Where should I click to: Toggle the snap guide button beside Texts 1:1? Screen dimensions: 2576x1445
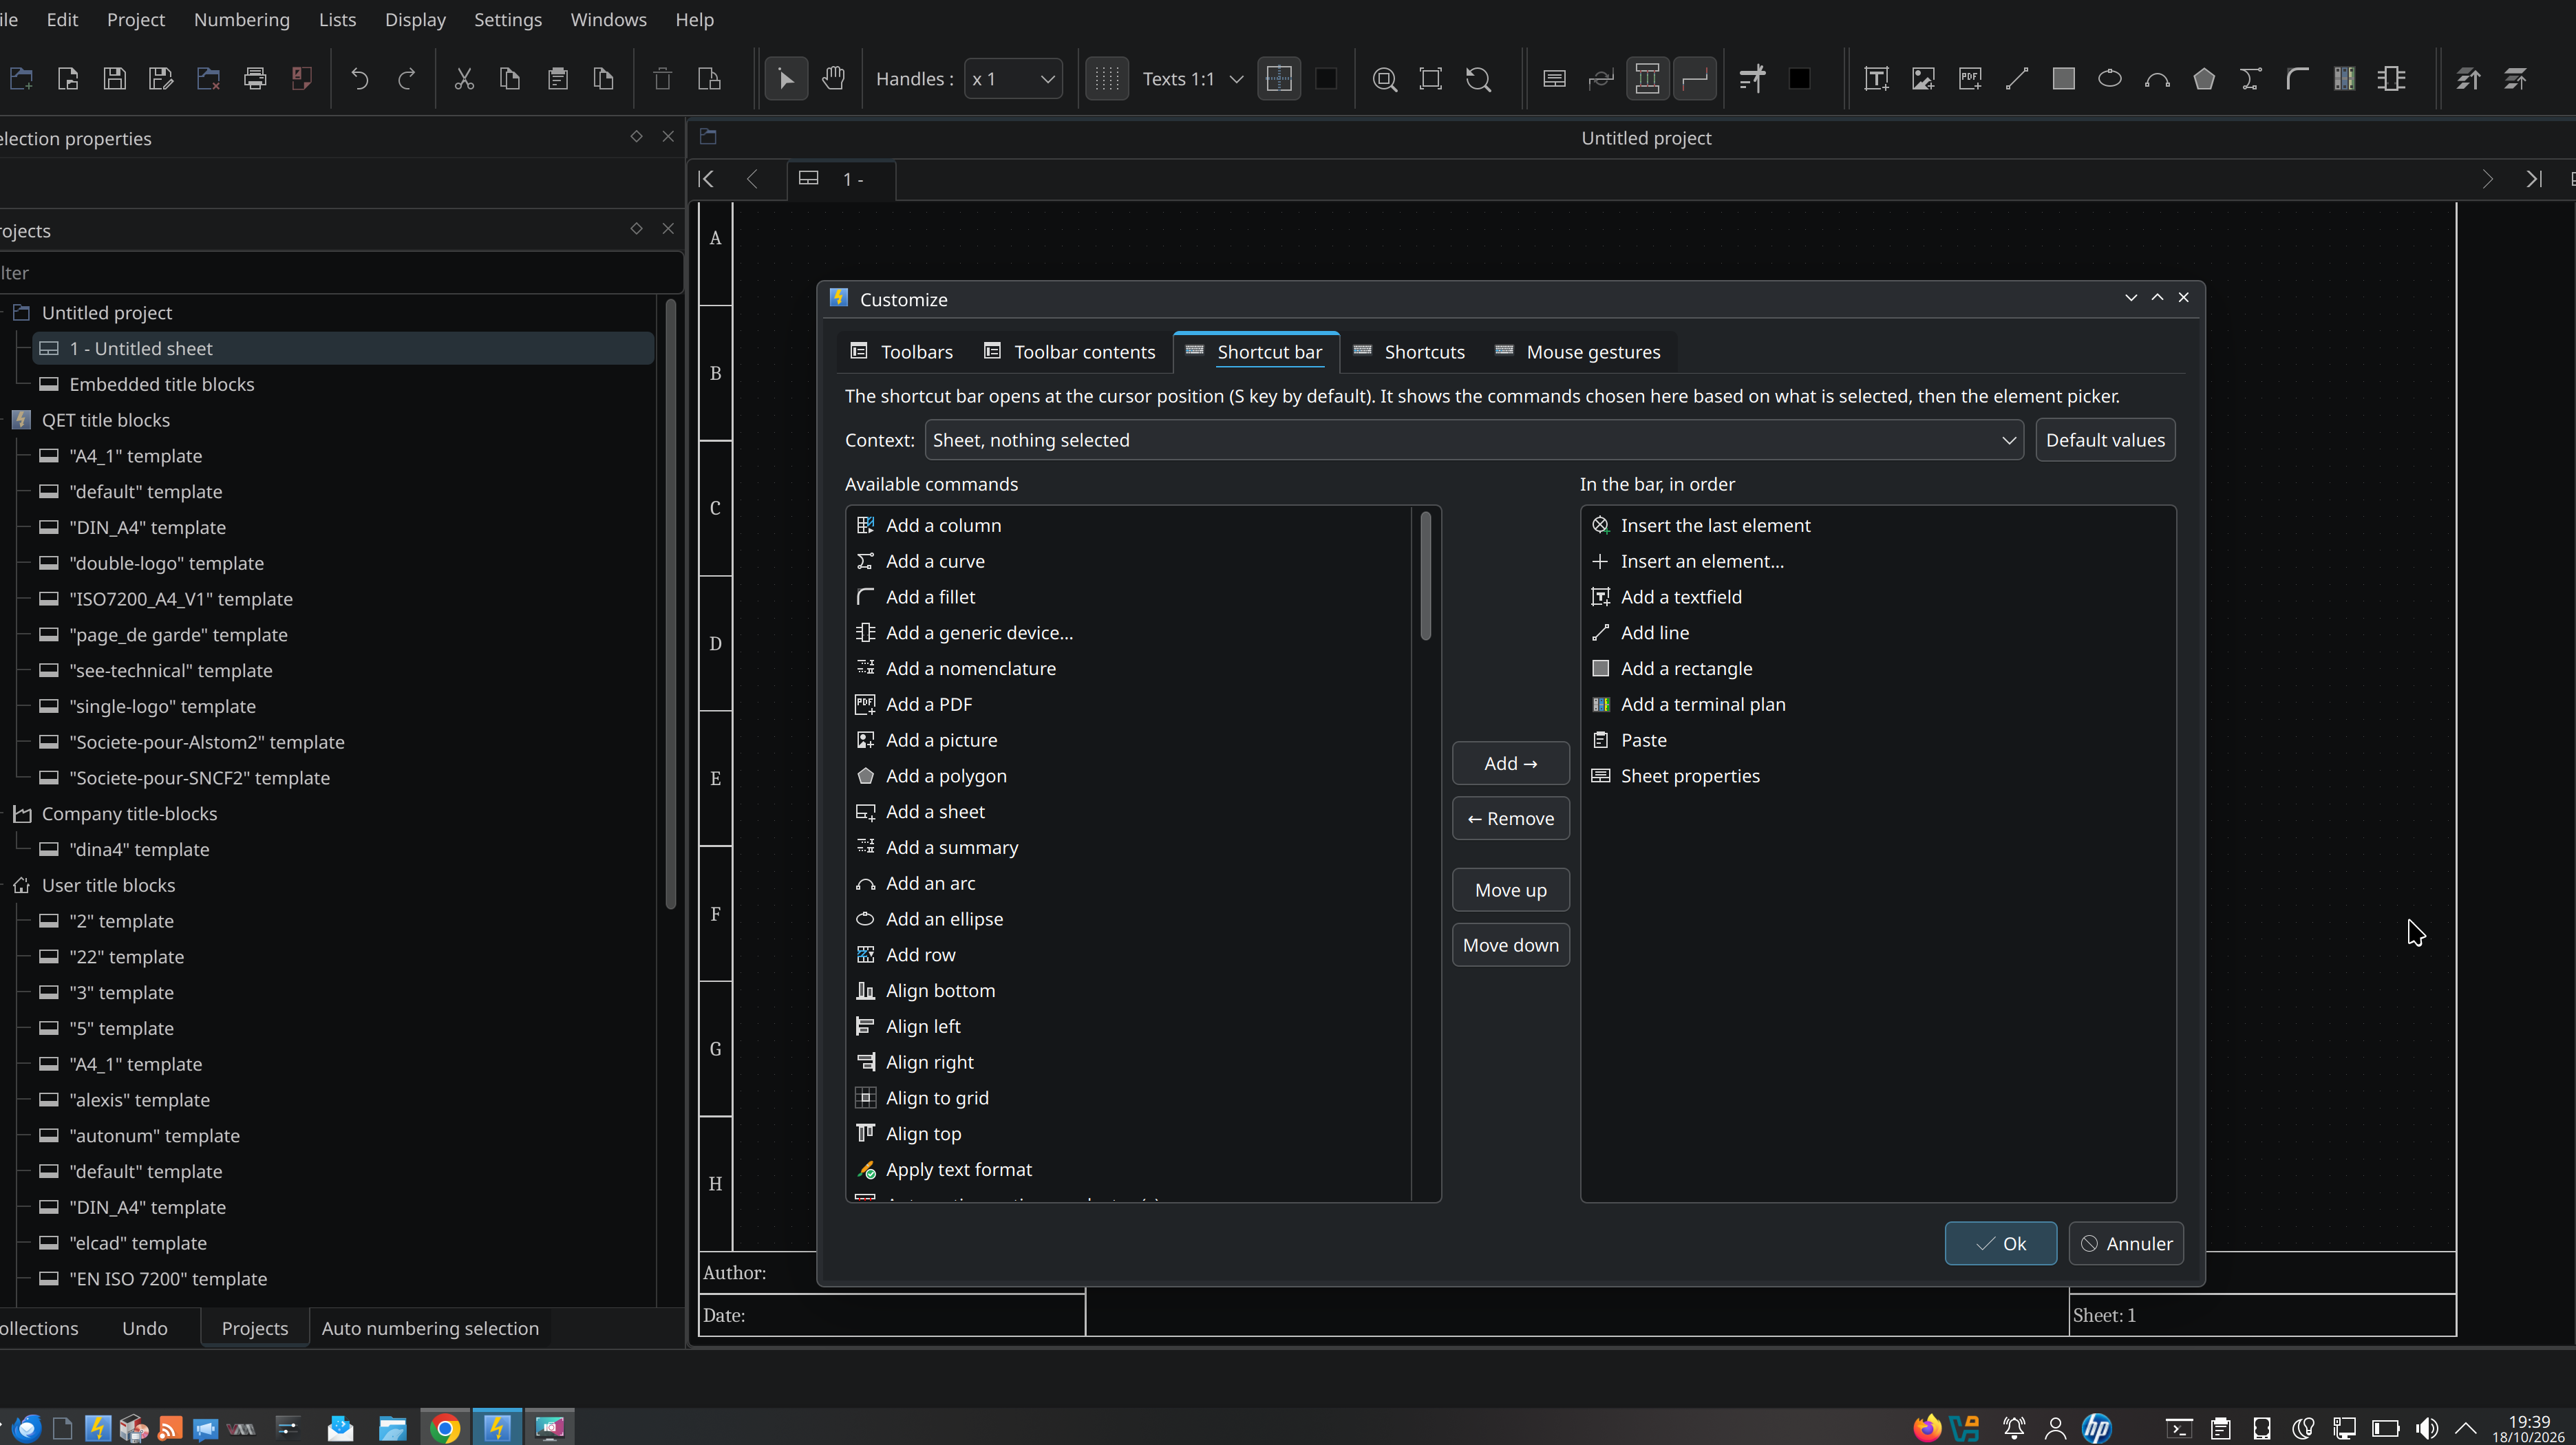pyautogui.click(x=1279, y=78)
